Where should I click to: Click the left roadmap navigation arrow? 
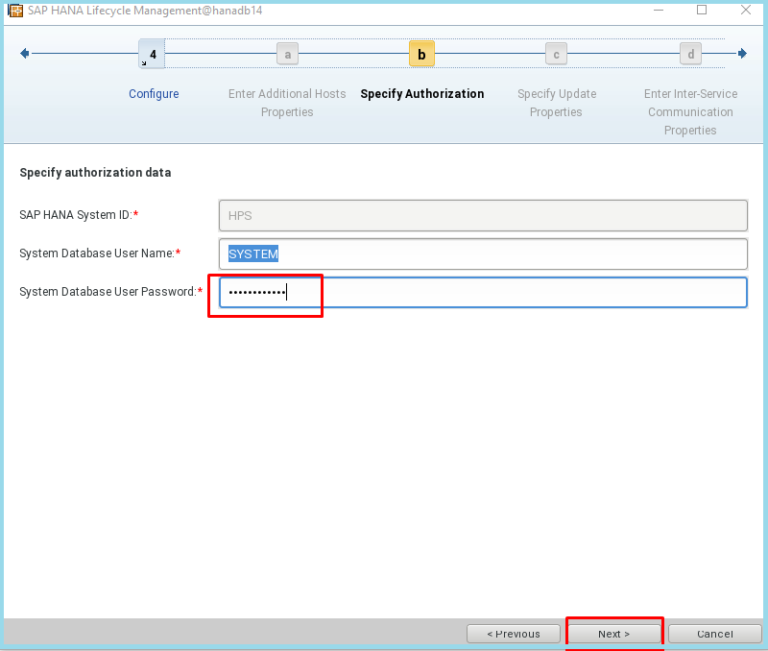pyautogui.click(x=24, y=53)
